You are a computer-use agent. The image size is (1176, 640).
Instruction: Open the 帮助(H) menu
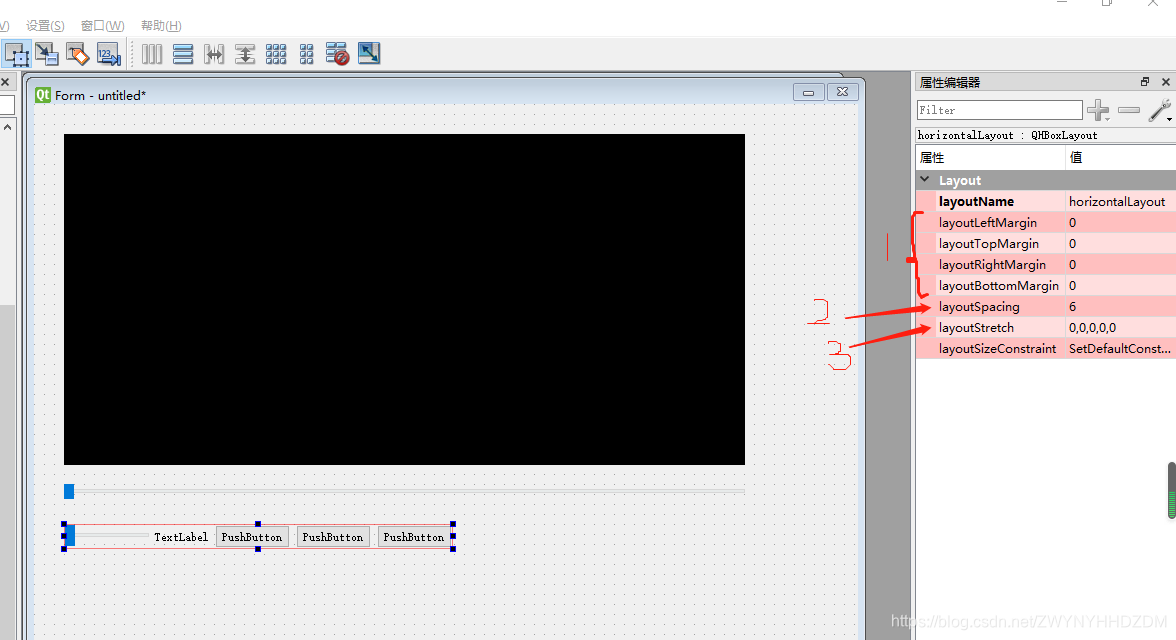161,26
